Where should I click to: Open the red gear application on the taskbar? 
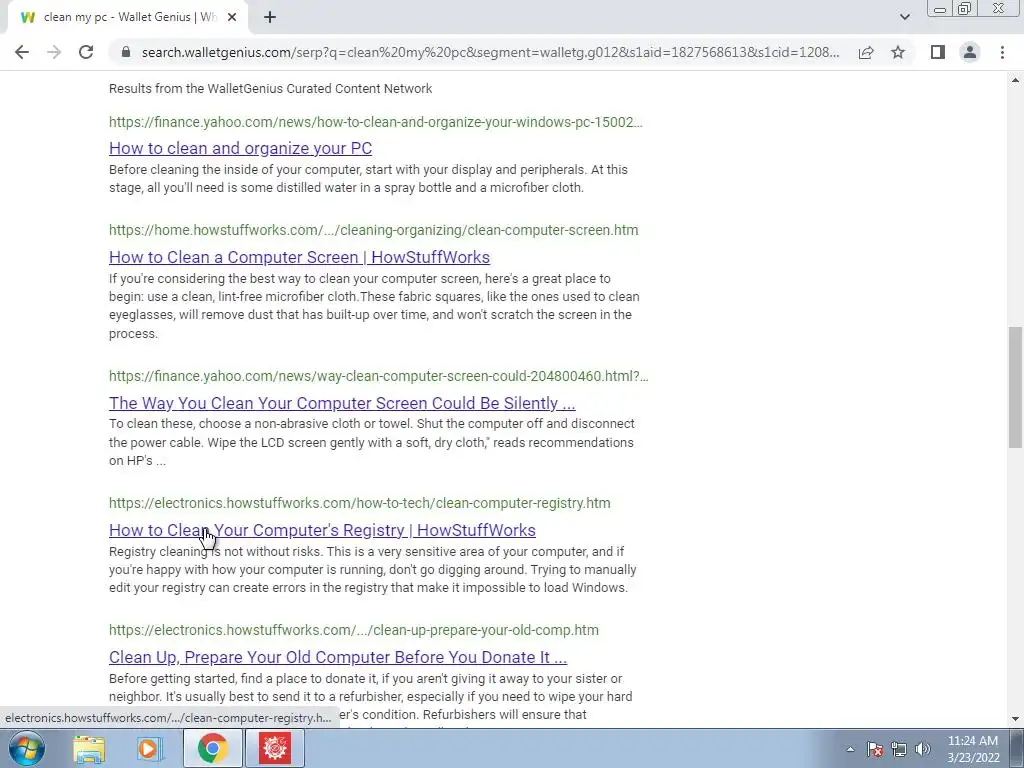(275, 748)
